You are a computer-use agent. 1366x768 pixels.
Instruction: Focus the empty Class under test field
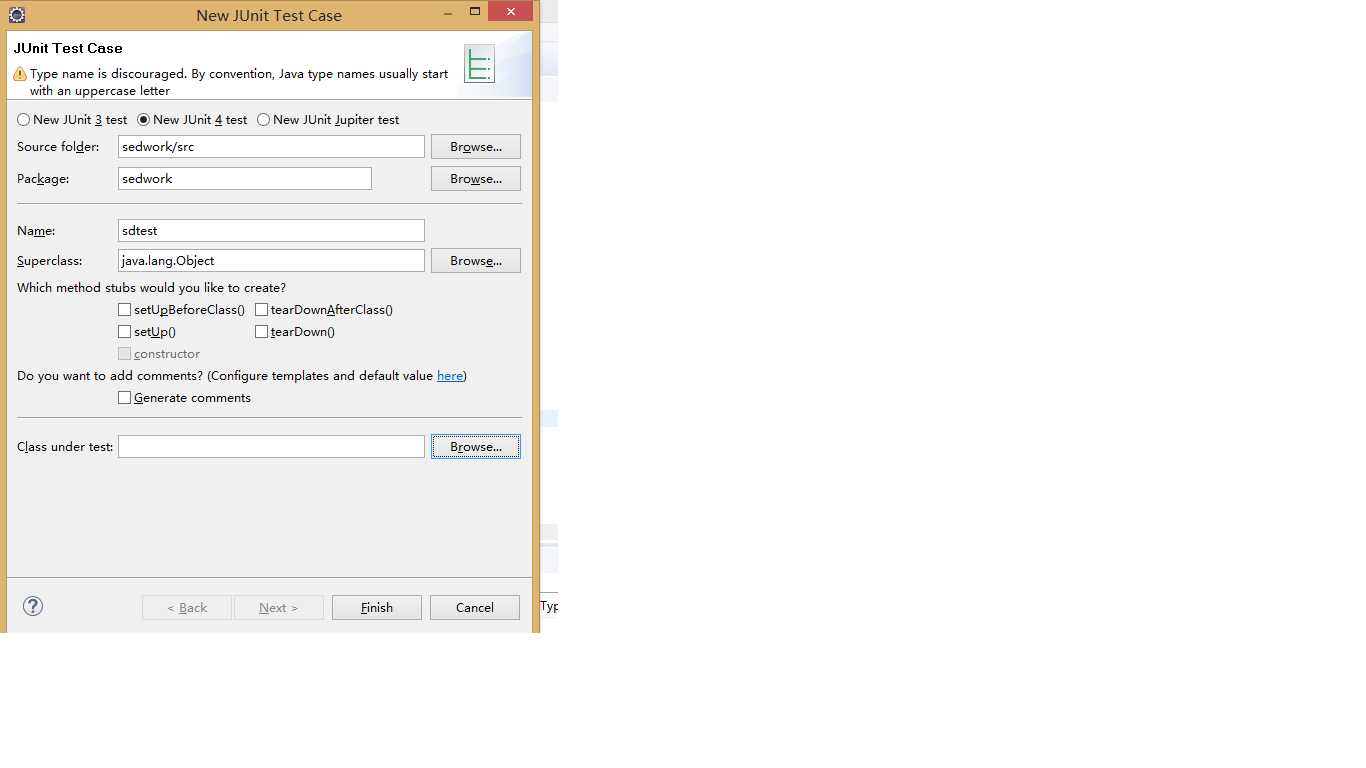click(x=271, y=447)
